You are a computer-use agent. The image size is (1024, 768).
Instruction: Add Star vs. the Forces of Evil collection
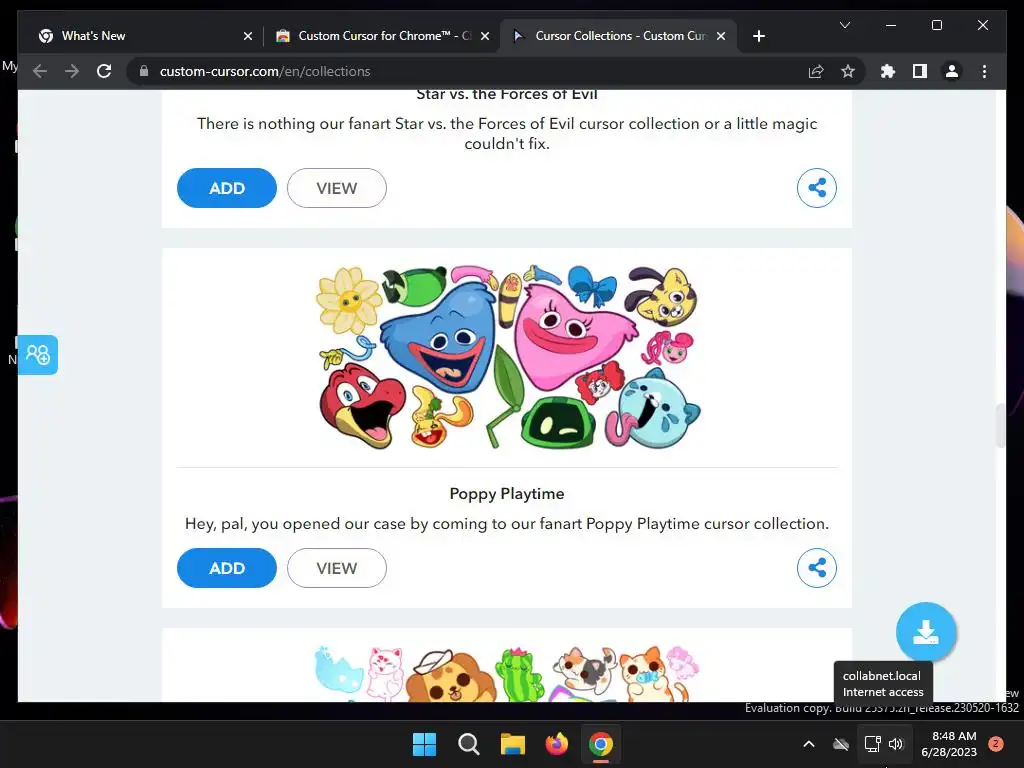(227, 188)
